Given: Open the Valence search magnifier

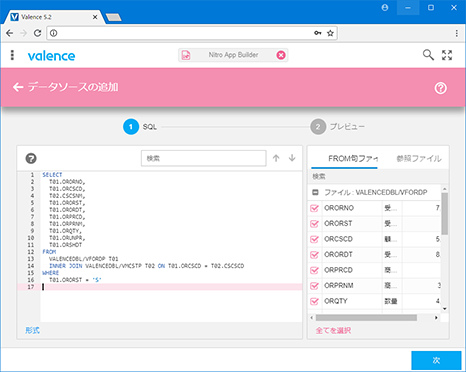Looking at the screenshot, I should click(x=428, y=55).
